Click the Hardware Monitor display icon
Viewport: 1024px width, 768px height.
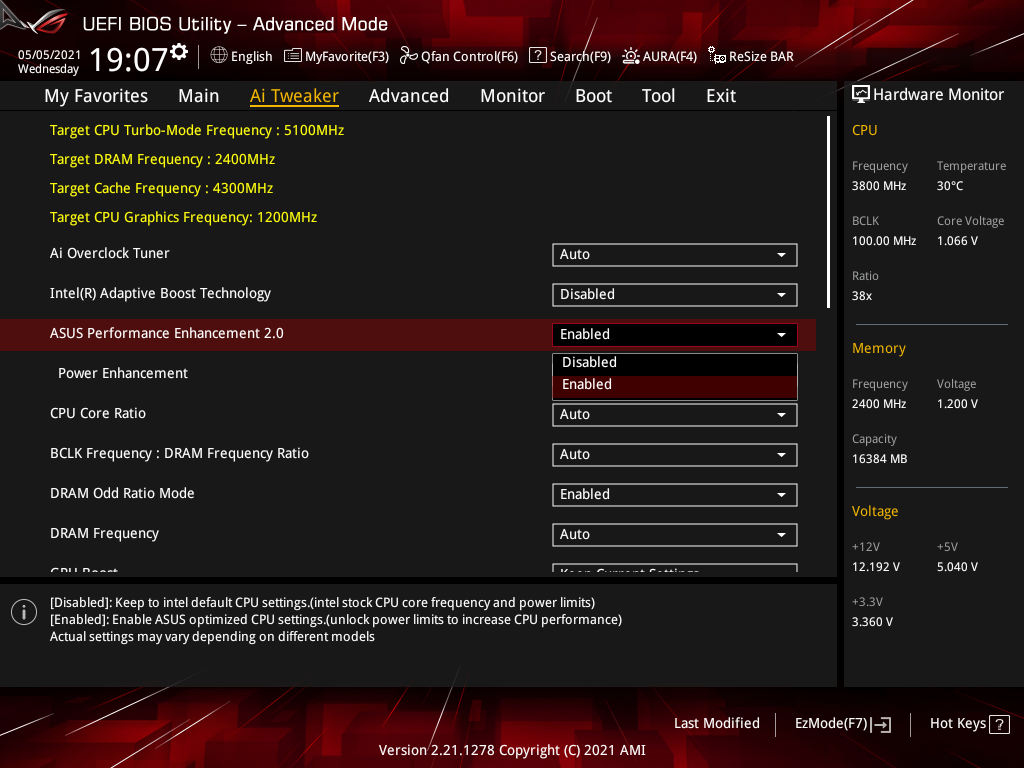pyautogui.click(x=861, y=94)
